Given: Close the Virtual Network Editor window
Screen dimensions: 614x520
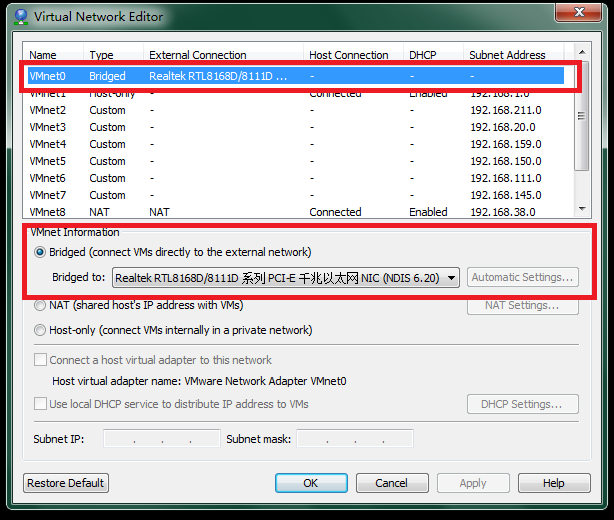Looking at the screenshot, I should pos(579,12).
